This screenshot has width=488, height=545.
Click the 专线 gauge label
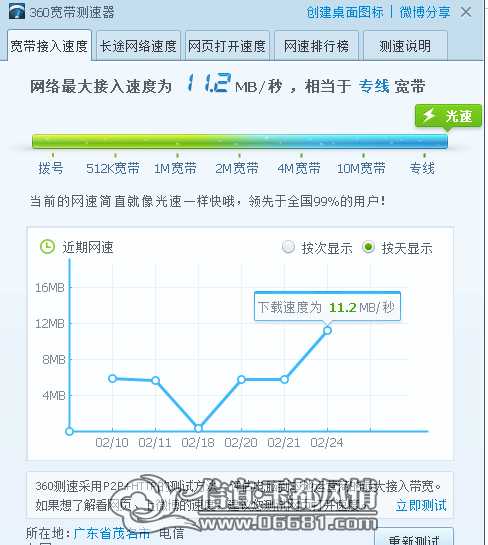tap(422, 169)
